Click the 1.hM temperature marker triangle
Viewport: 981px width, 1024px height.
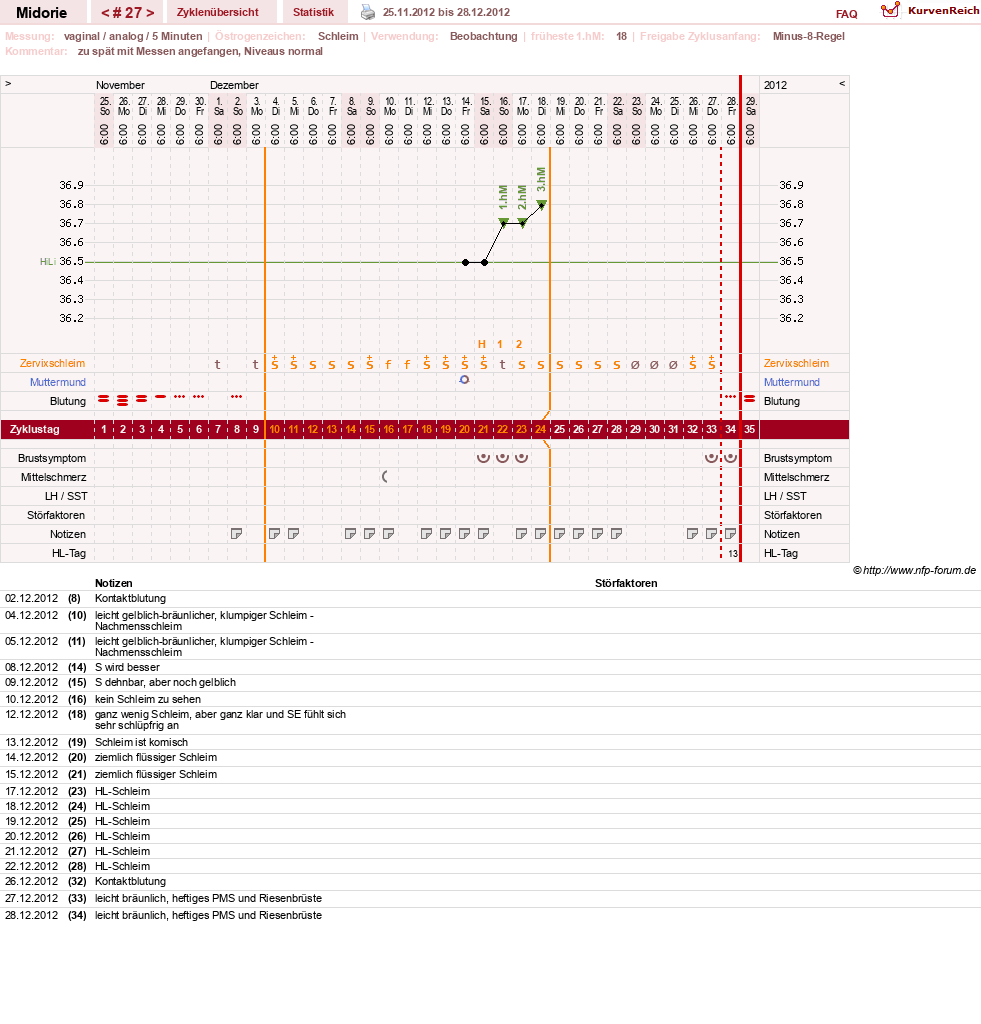tap(503, 223)
